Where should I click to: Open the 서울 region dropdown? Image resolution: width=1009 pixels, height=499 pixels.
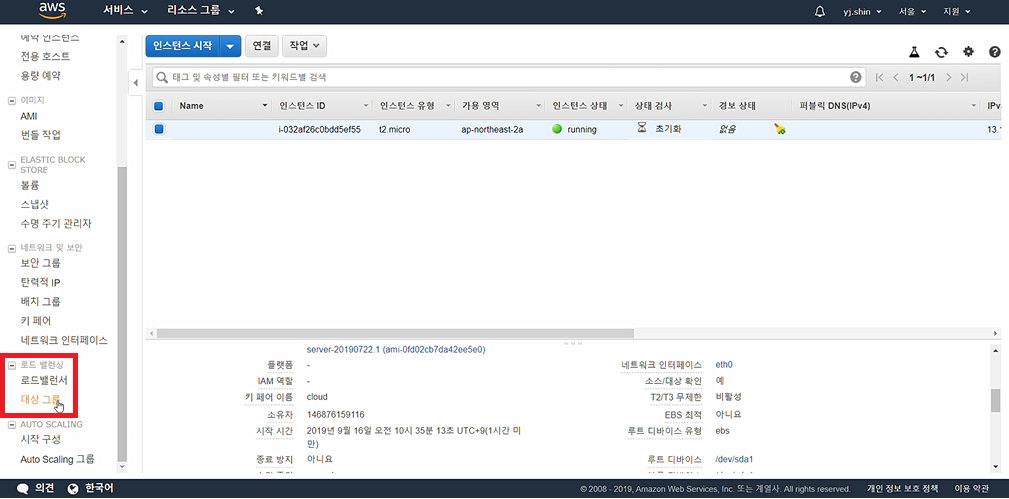(x=912, y=12)
